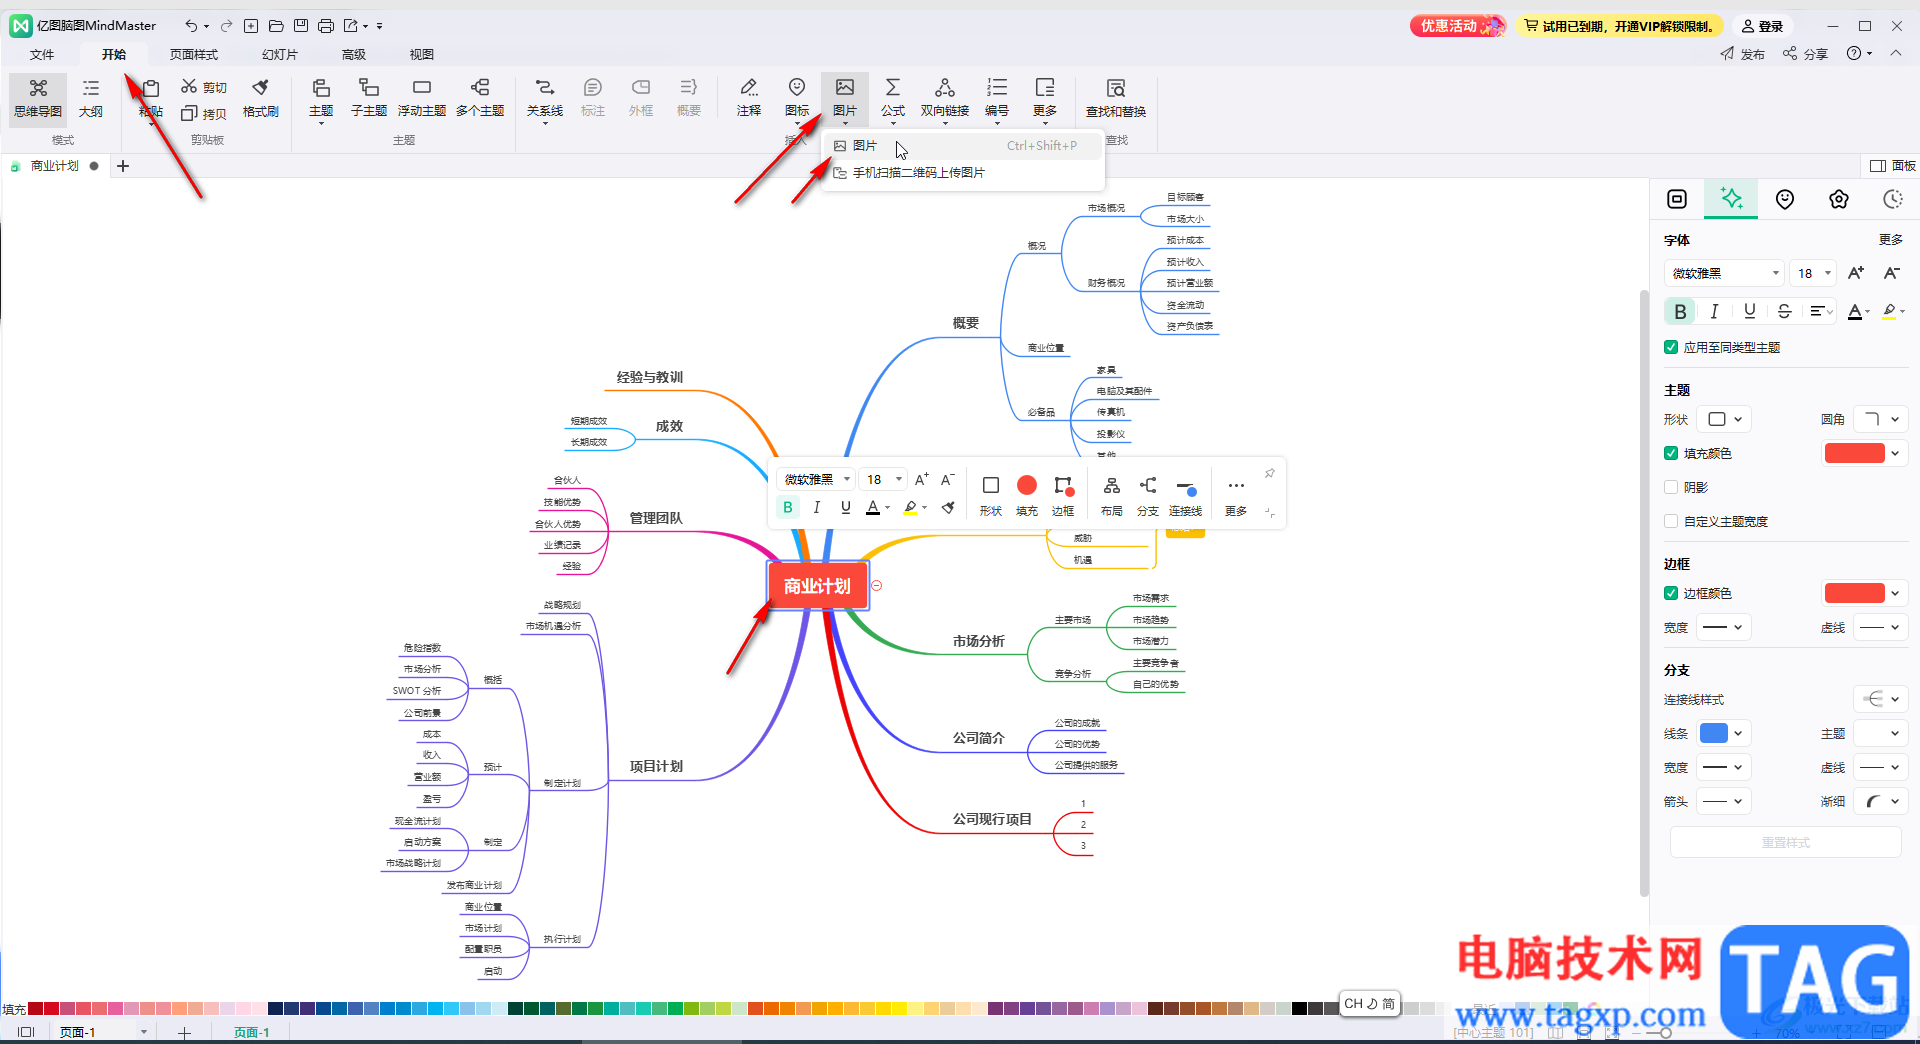Open the border width dropdown

point(1724,627)
